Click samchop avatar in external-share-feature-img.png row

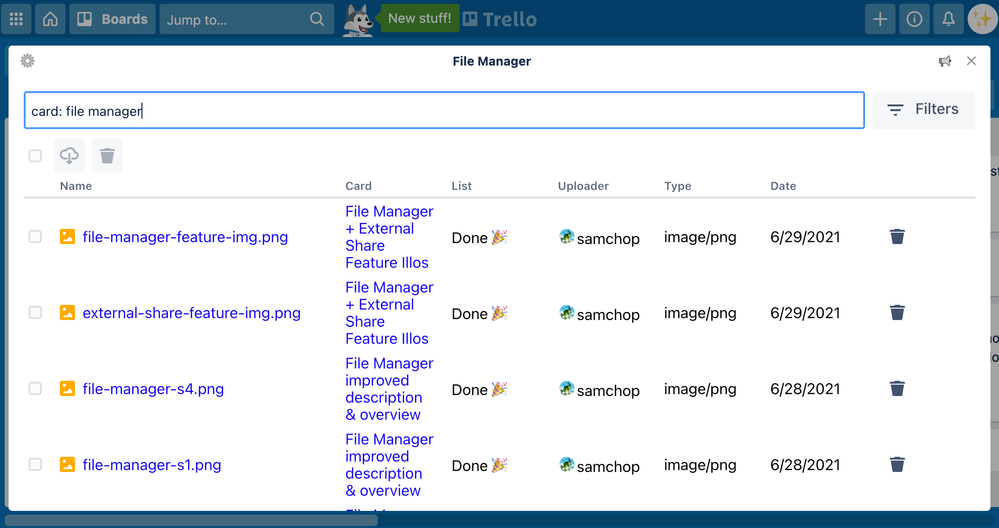point(566,313)
